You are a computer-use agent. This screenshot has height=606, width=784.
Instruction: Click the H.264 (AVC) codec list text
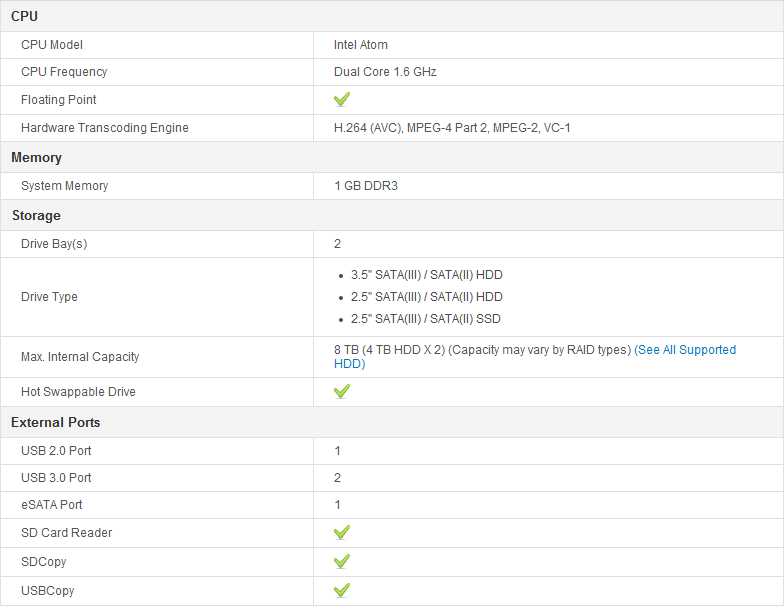[x=452, y=128]
